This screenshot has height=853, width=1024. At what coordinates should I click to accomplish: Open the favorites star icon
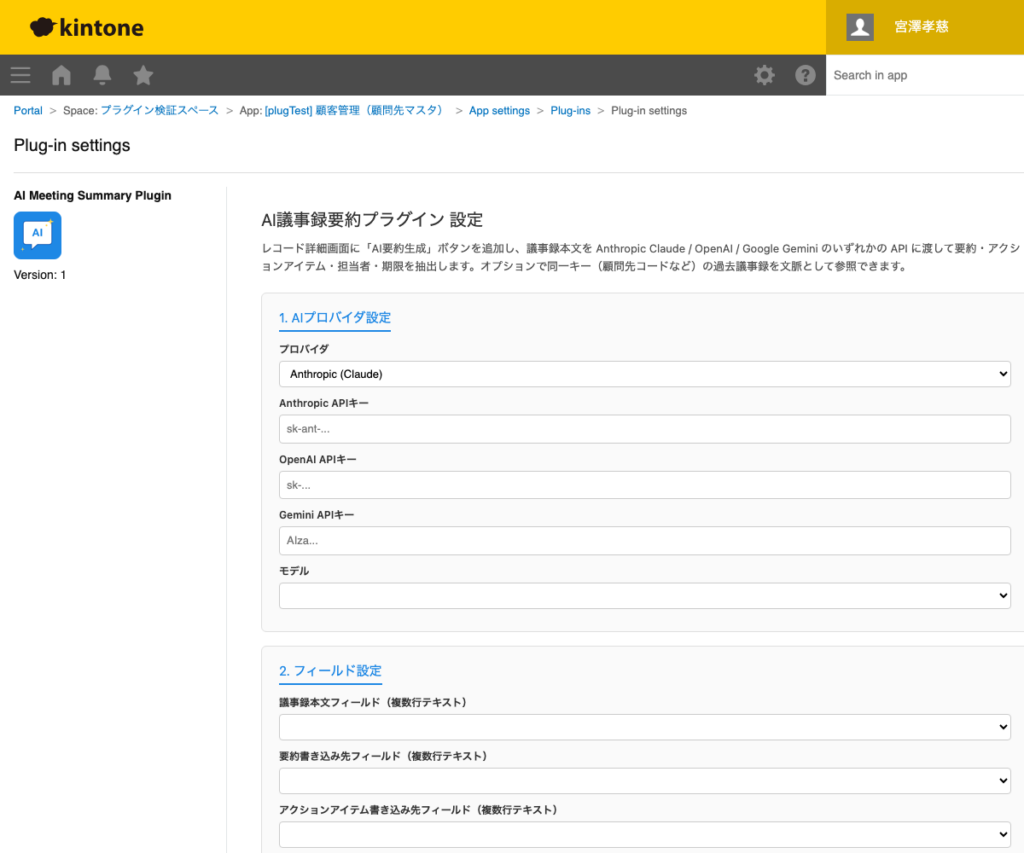pyautogui.click(x=142, y=75)
